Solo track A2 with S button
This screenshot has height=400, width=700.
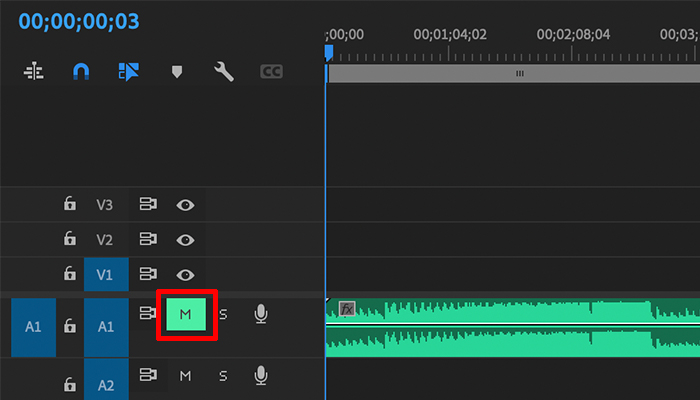223,376
